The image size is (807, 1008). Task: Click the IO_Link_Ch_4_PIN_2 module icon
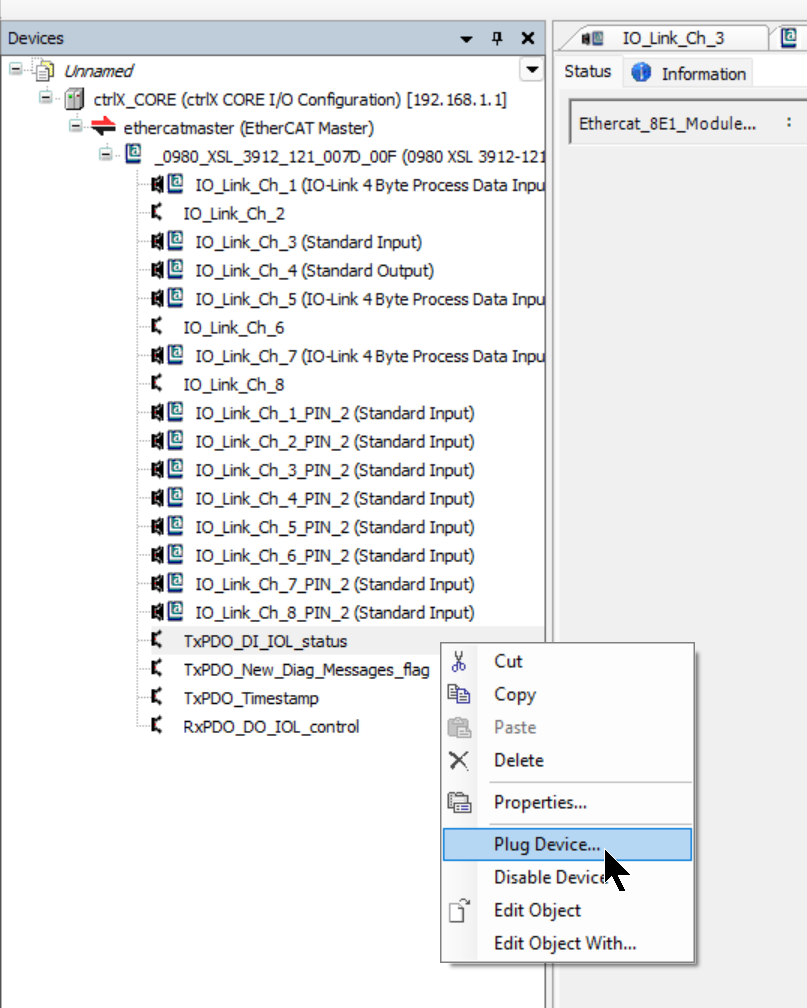(x=167, y=498)
